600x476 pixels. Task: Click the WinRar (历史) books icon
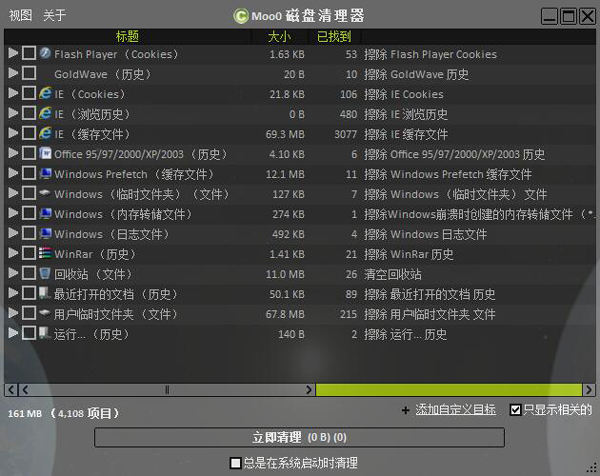click(x=45, y=253)
